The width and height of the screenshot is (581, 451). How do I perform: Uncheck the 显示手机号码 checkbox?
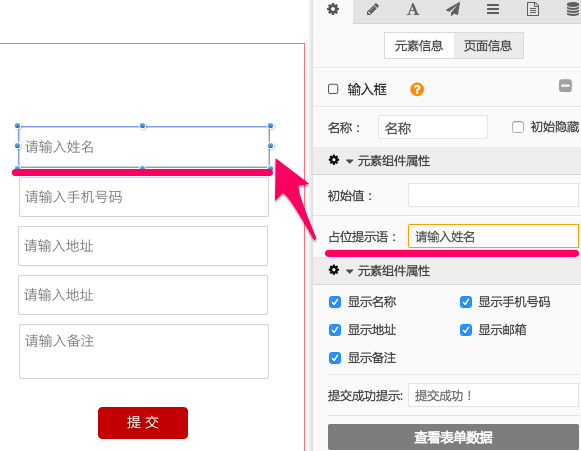[x=466, y=302]
